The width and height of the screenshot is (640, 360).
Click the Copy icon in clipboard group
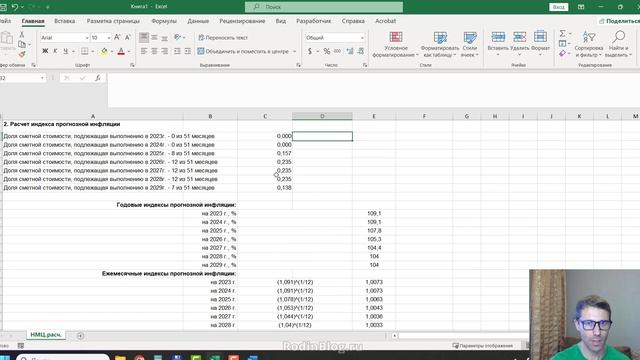coord(22,44)
